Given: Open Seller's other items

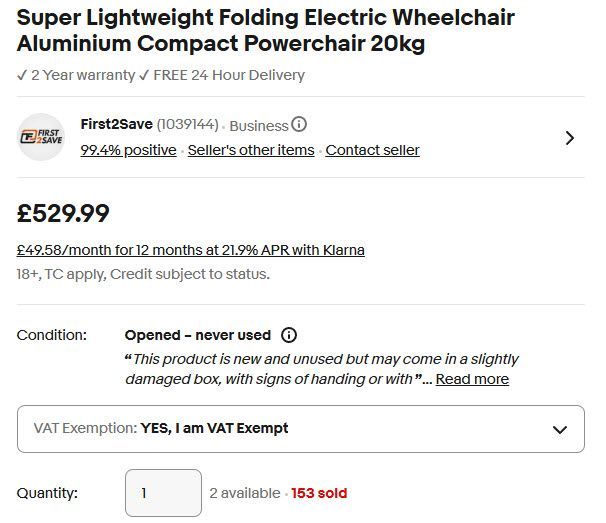Looking at the screenshot, I should click(251, 150).
